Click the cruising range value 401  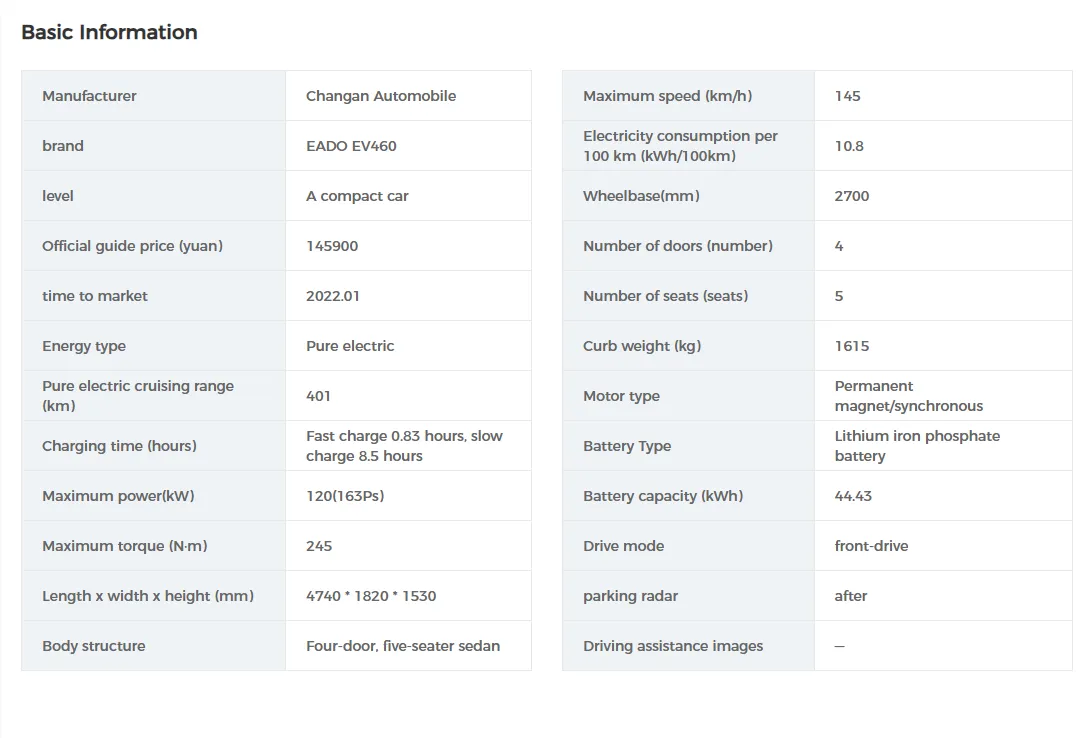(318, 396)
